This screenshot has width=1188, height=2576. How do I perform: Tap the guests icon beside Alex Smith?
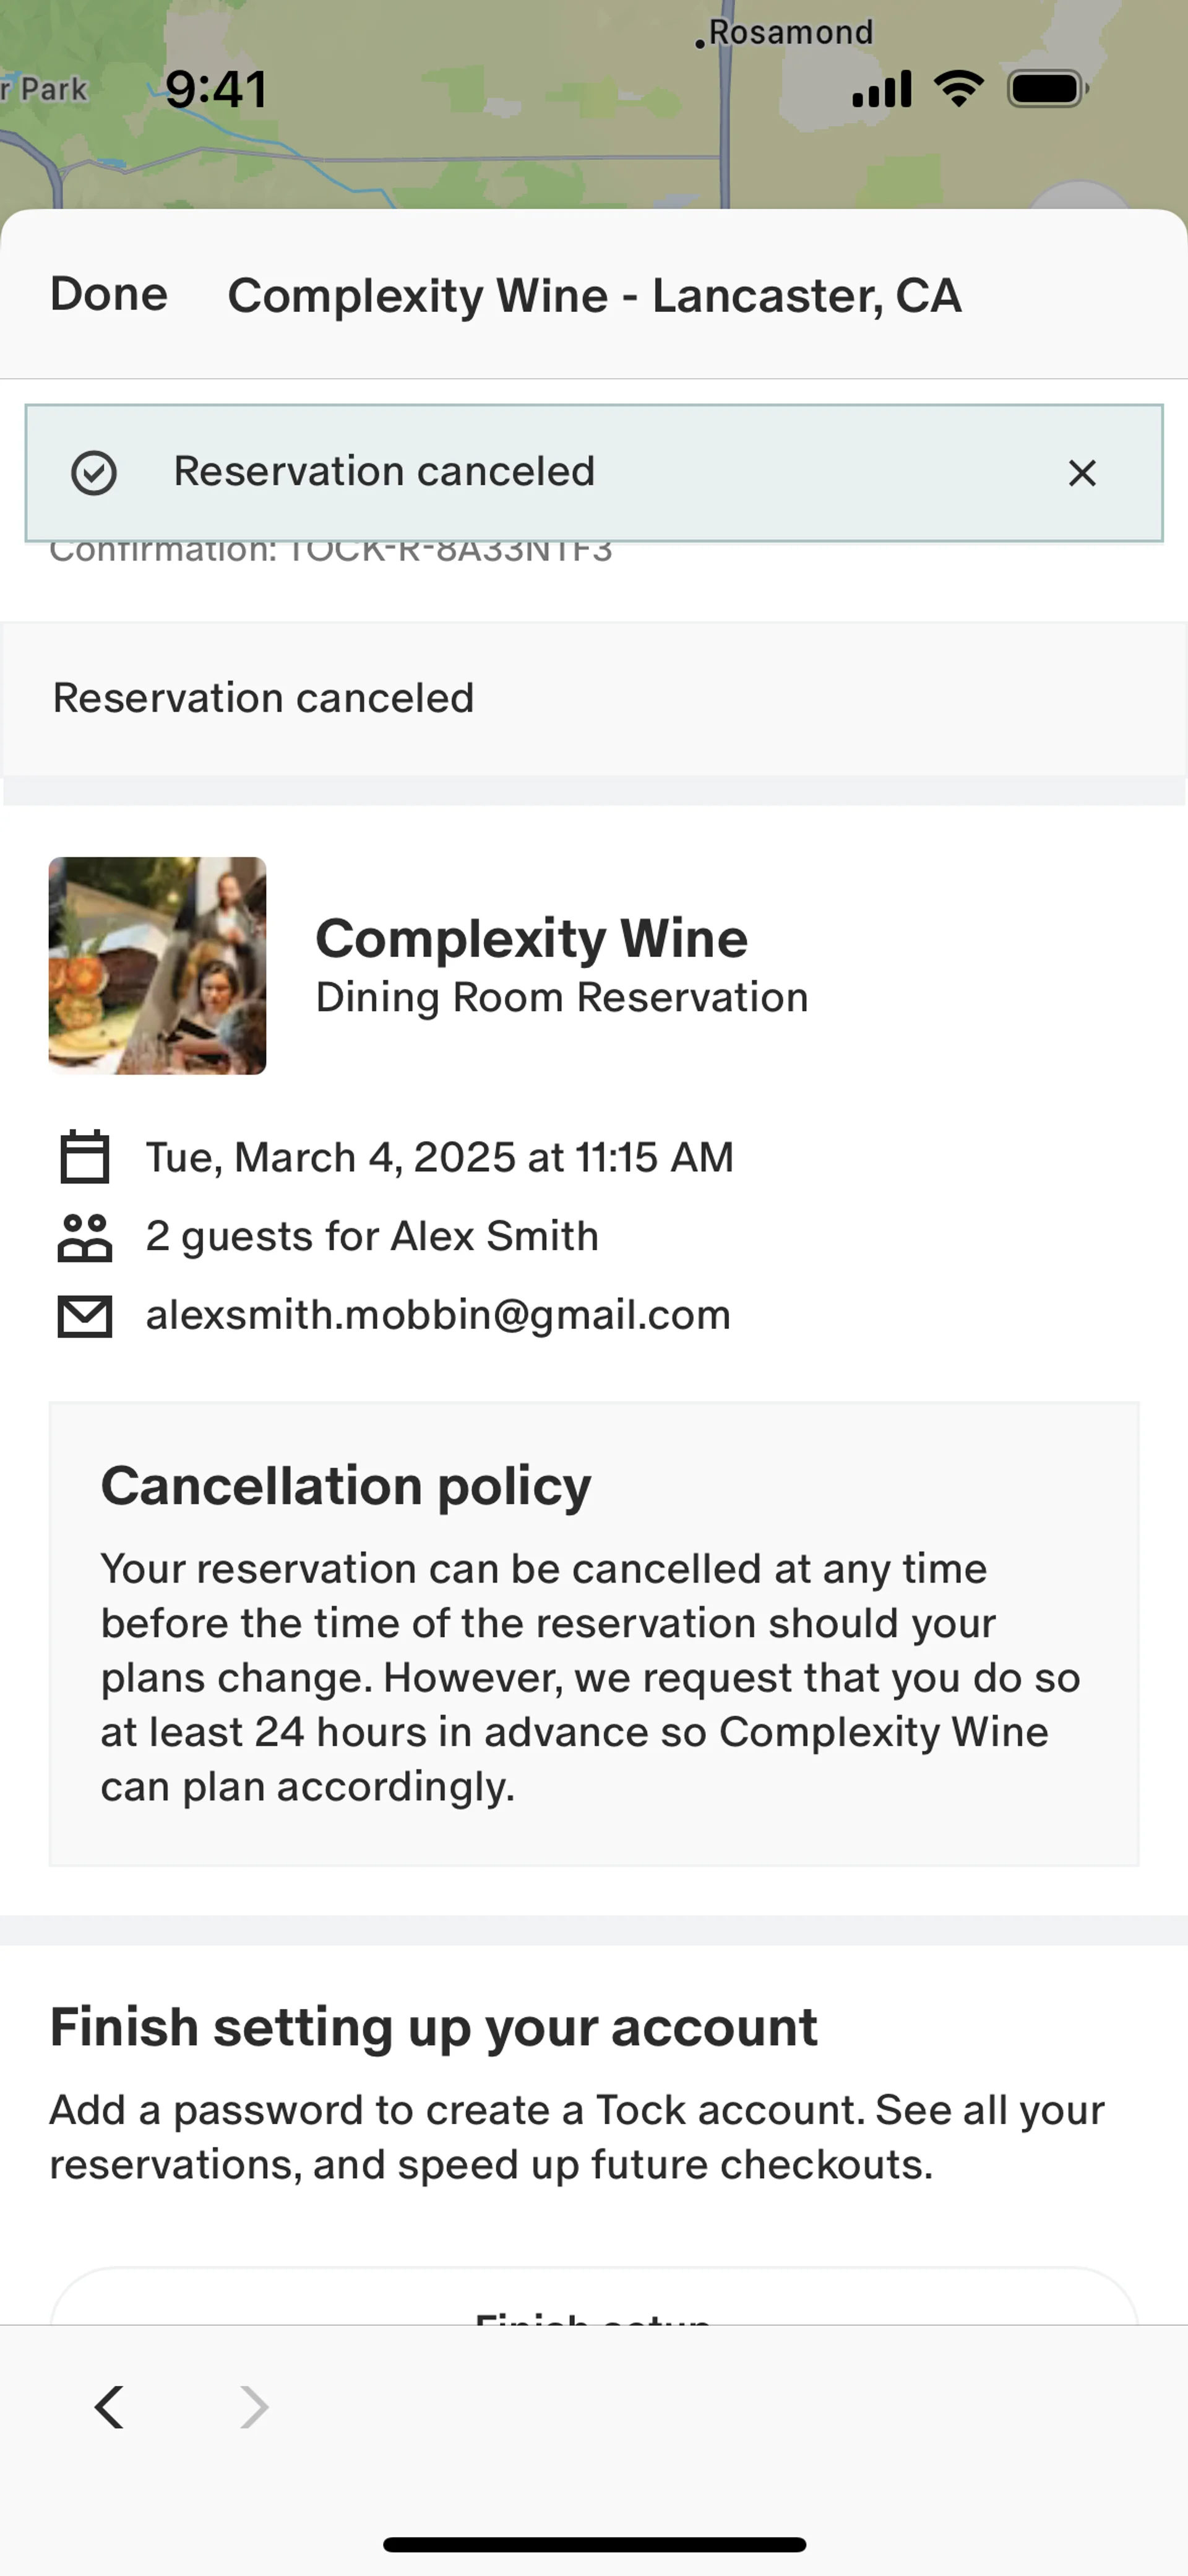coord(85,1237)
